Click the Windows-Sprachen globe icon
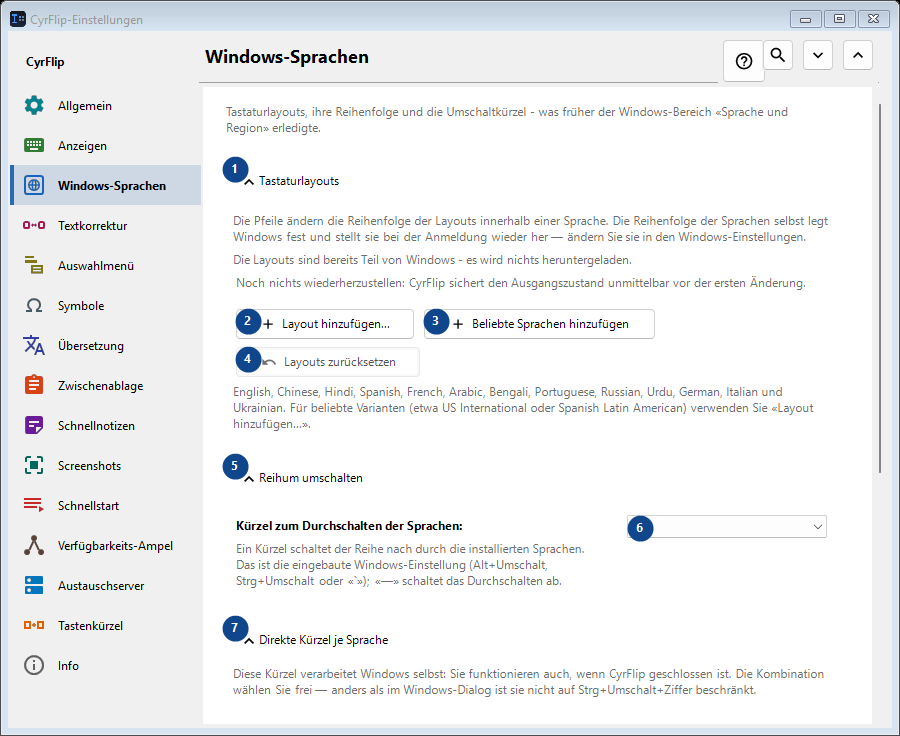Viewport: 900px width, 736px height. click(x=34, y=185)
